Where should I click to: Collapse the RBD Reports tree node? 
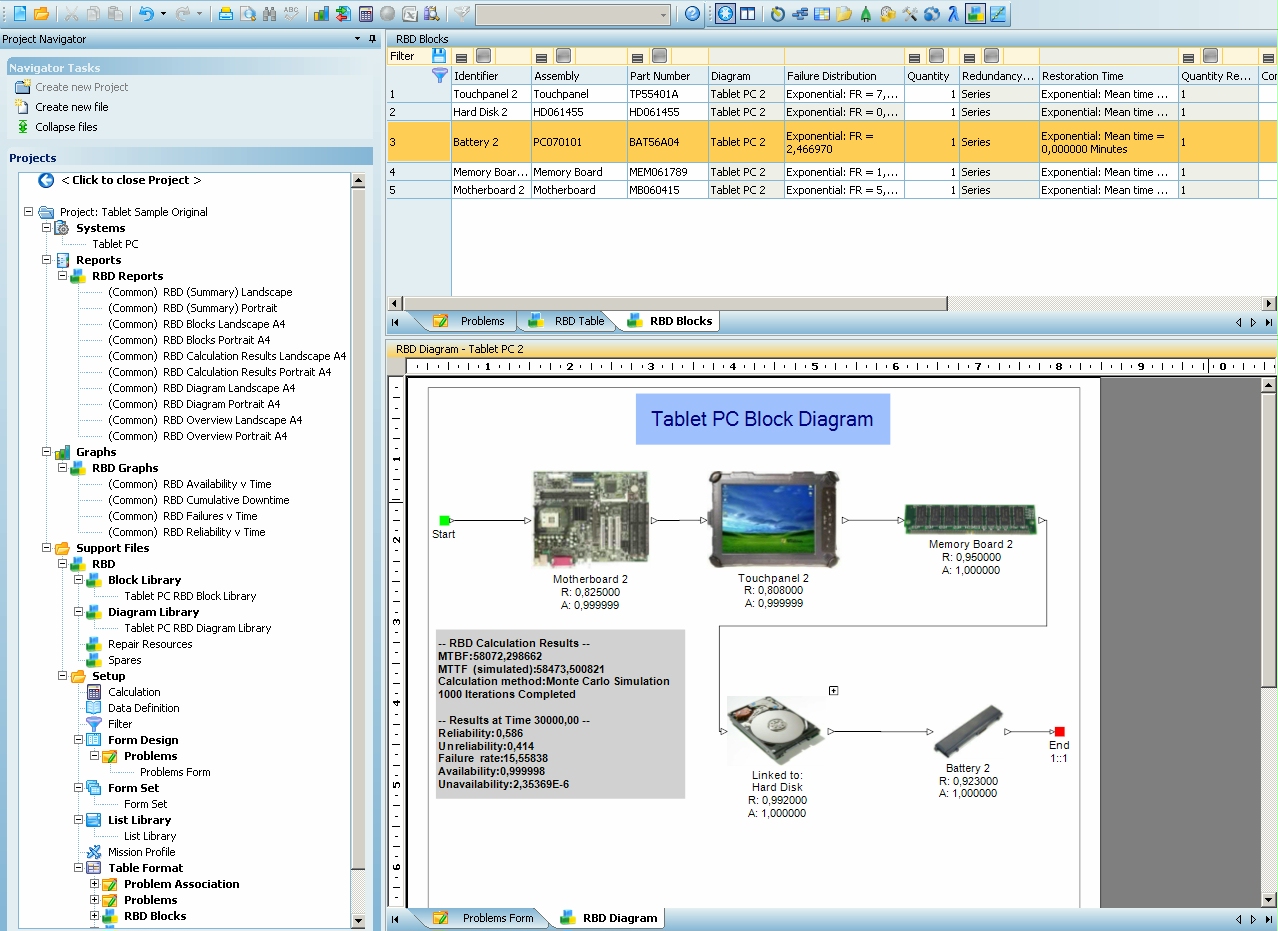click(x=62, y=276)
